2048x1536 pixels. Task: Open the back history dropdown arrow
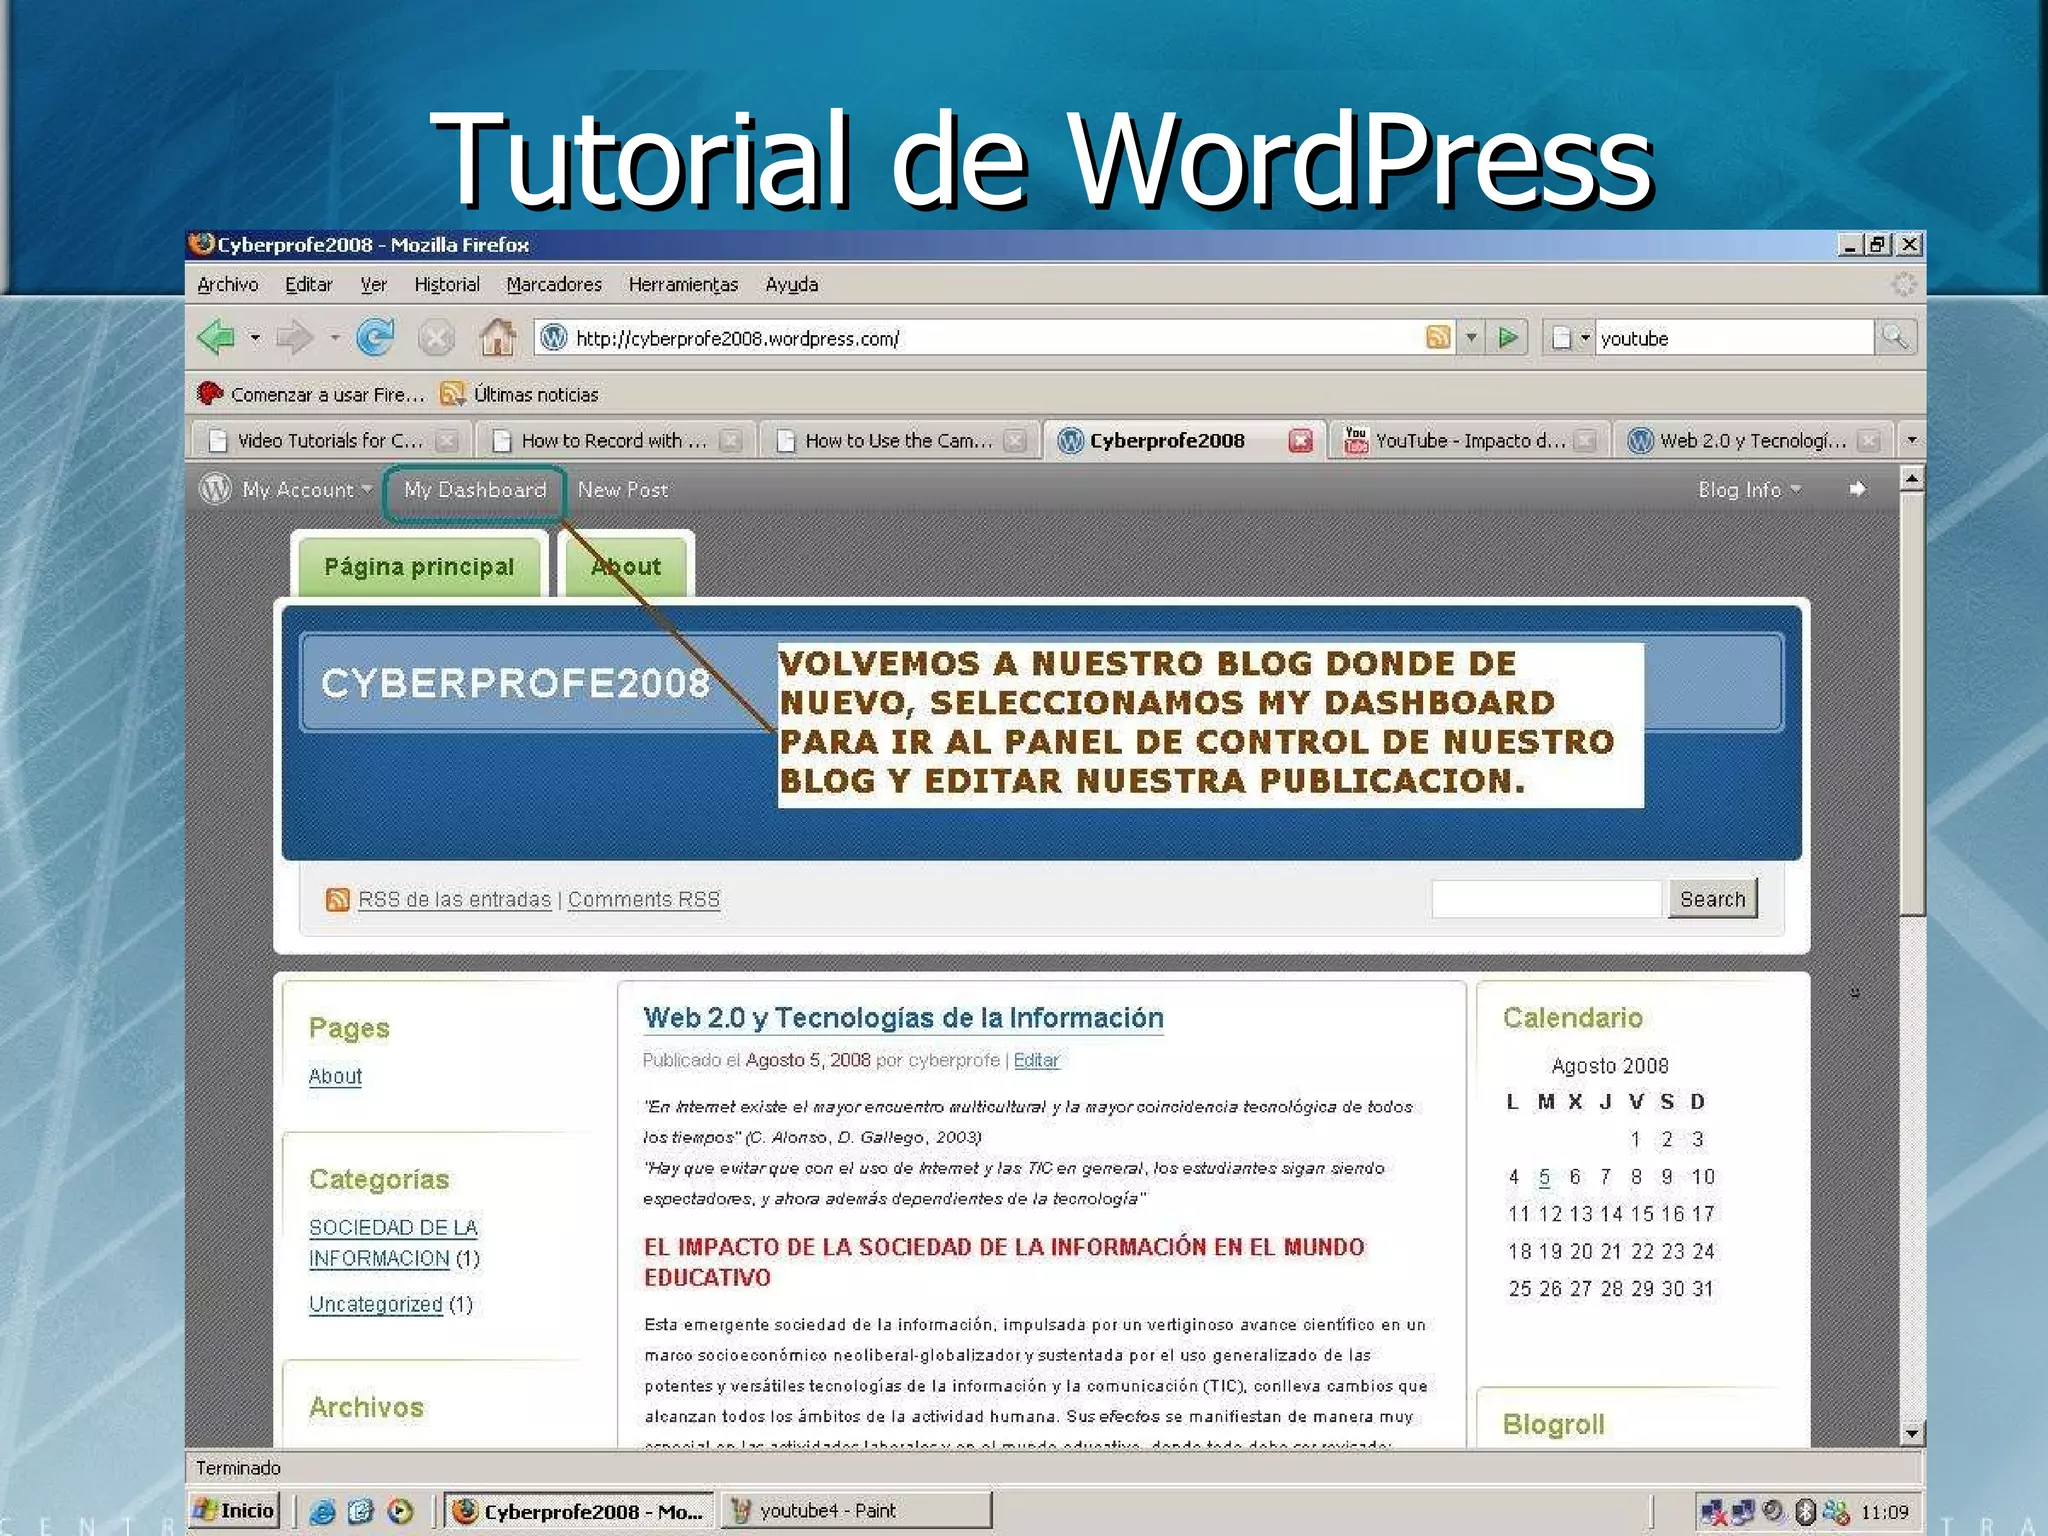click(255, 338)
